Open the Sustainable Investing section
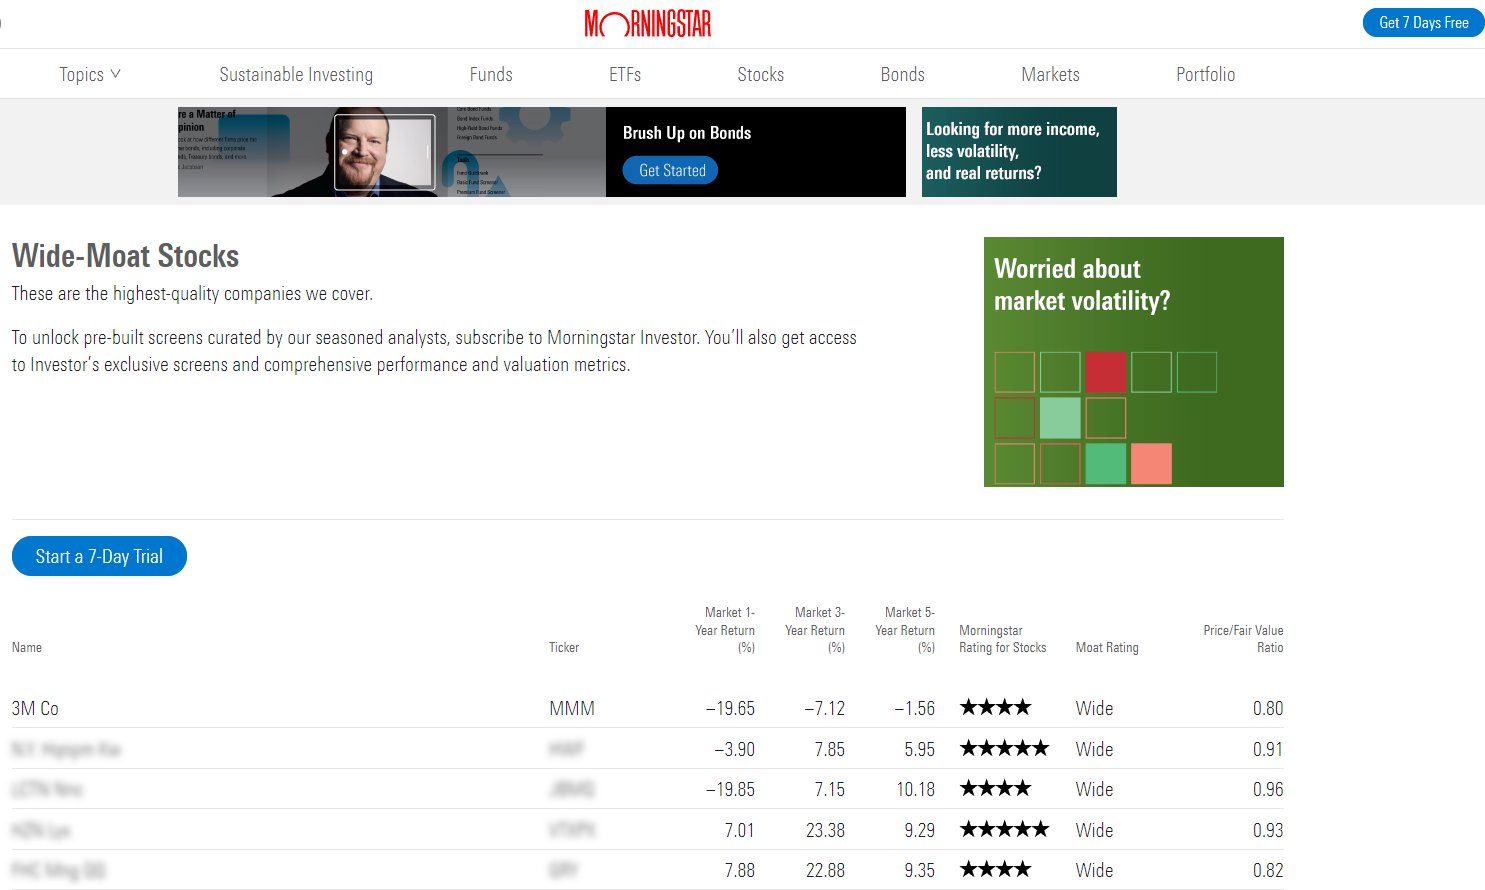Image resolution: width=1485 pixels, height=890 pixels. coord(296,74)
